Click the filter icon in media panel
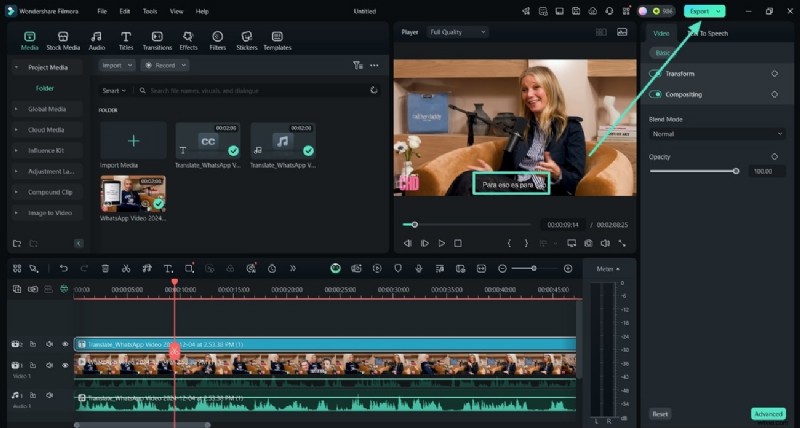 358,65
